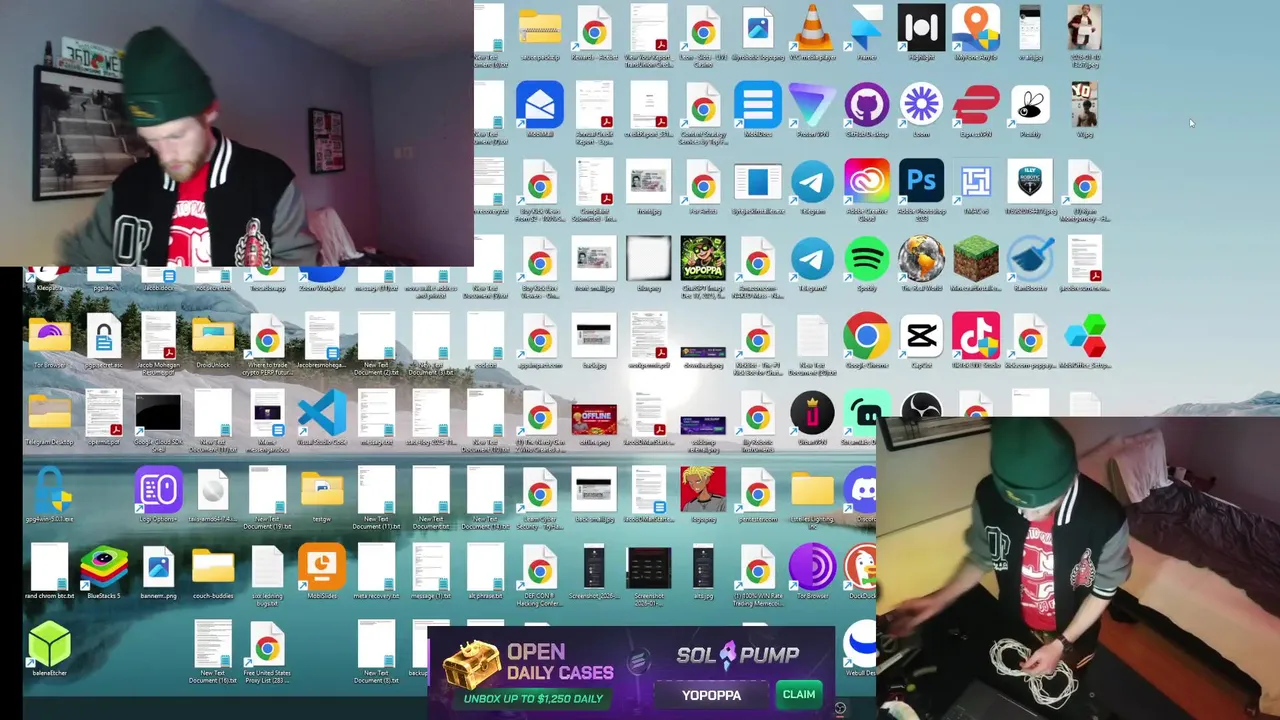Click The Real World globe icon
The width and height of the screenshot is (1280, 720).
pos(921,260)
